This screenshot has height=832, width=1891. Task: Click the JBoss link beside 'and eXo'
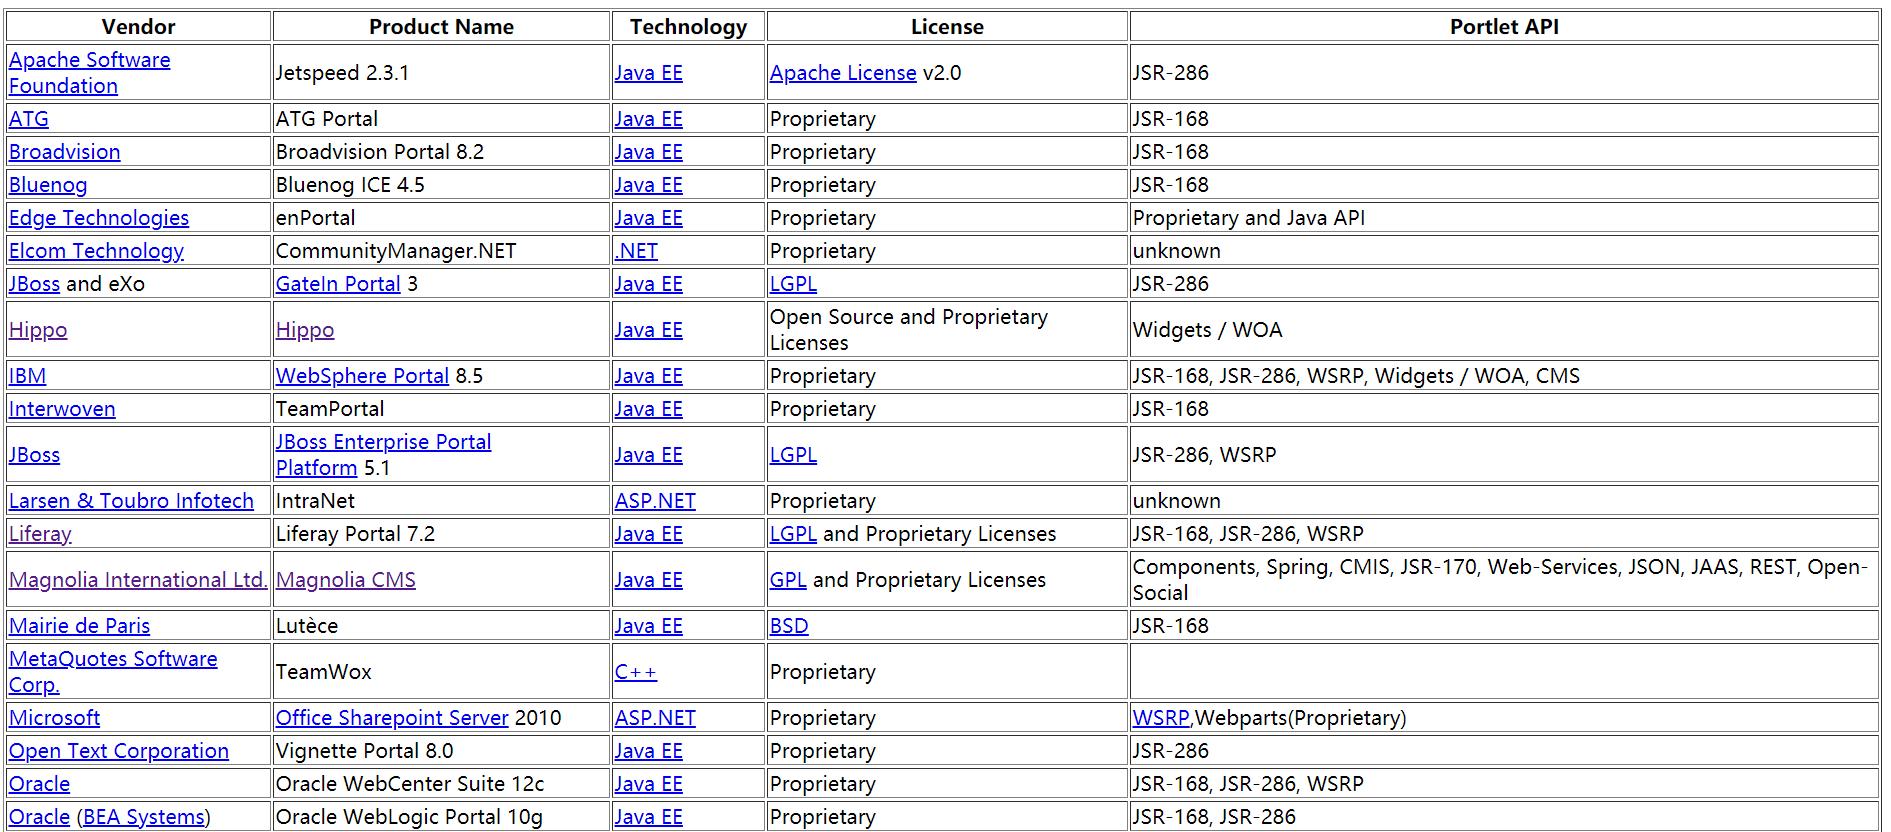tap(34, 284)
